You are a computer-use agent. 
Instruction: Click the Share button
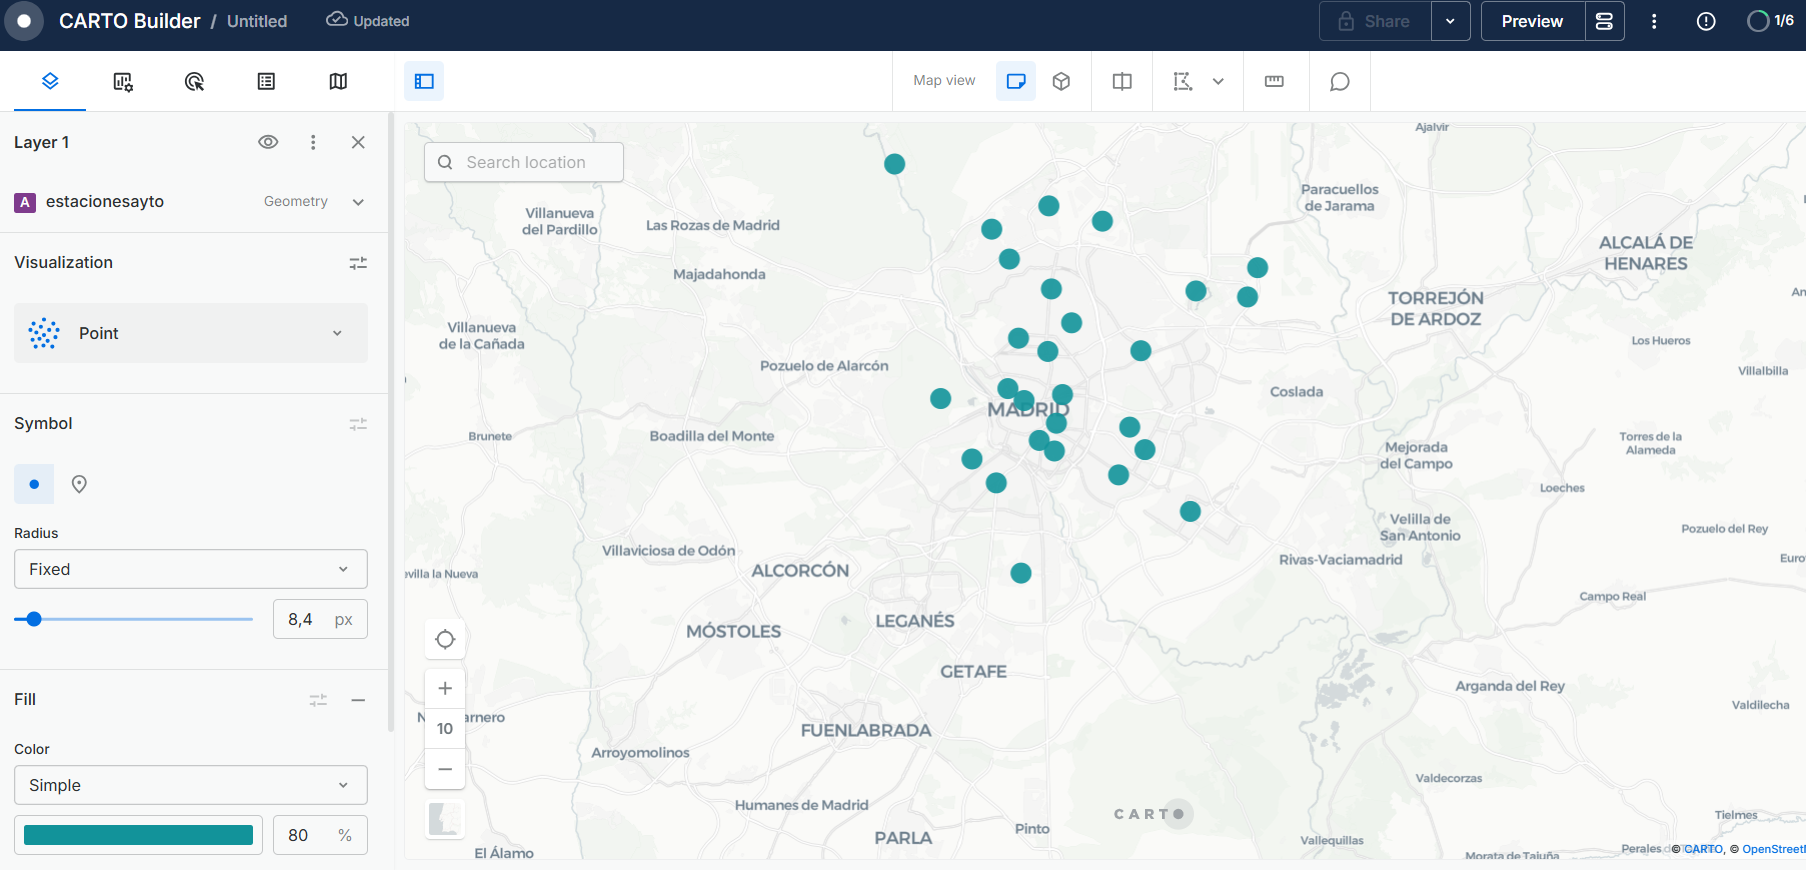tap(1375, 21)
